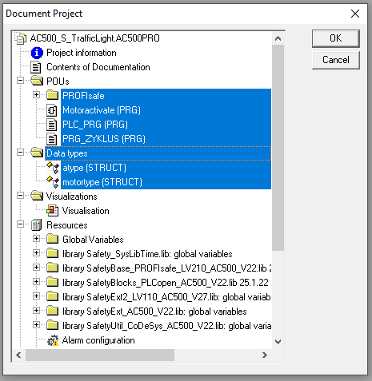Select motortype (STRUCT) row
Image resolution: width=372 pixels, height=381 pixels.
[x=166, y=182]
